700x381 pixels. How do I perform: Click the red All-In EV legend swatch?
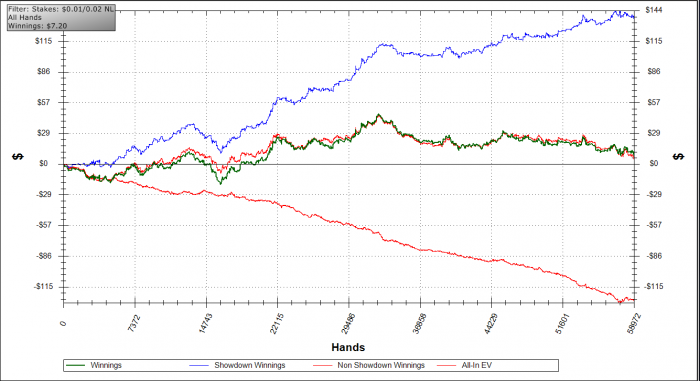(446, 365)
